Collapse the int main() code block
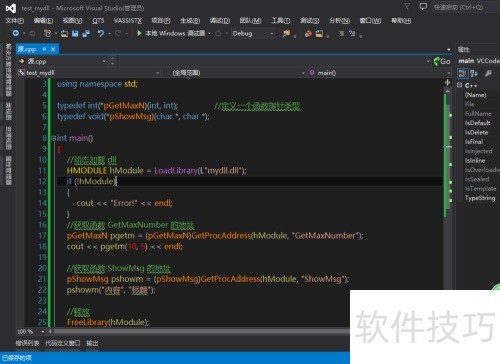Screen dimensions: 500x364 point(53,138)
